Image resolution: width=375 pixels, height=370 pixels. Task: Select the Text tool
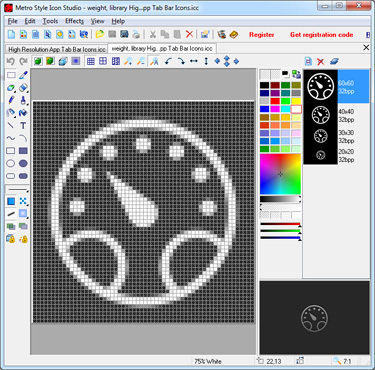coord(23,126)
